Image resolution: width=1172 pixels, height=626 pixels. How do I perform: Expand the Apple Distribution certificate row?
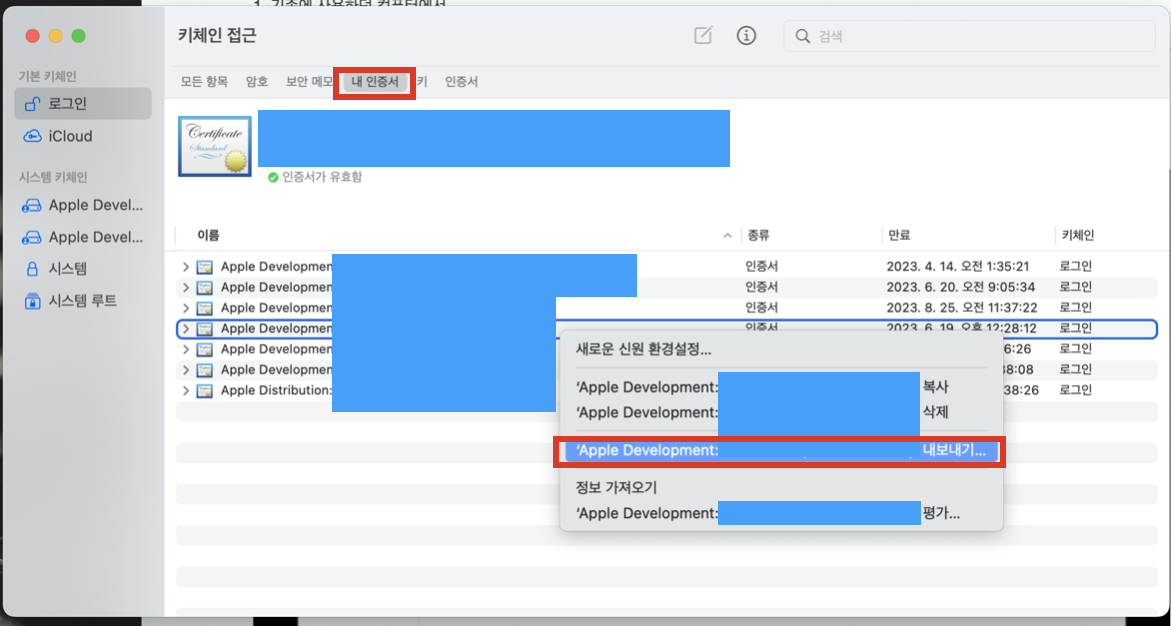(186, 391)
